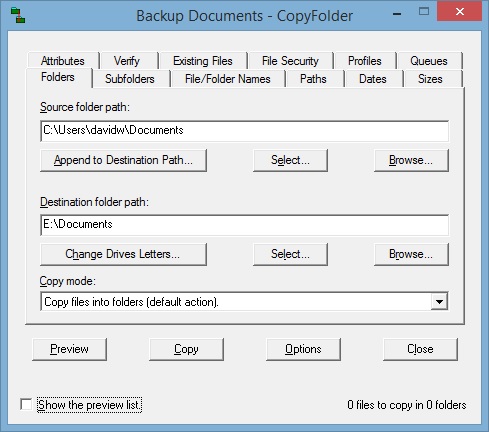Click into the Destination folder path field
Screen dimensions: 489x432
point(244,225)
